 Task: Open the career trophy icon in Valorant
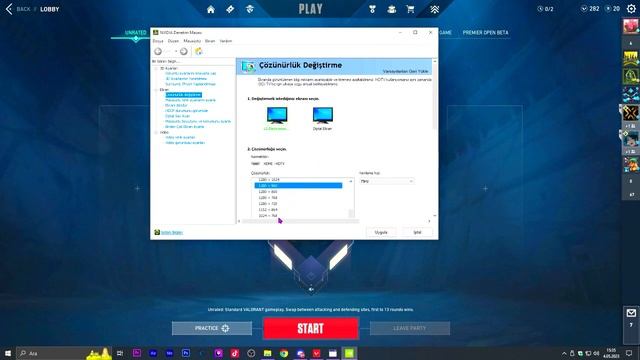click(x=372, y=9)
